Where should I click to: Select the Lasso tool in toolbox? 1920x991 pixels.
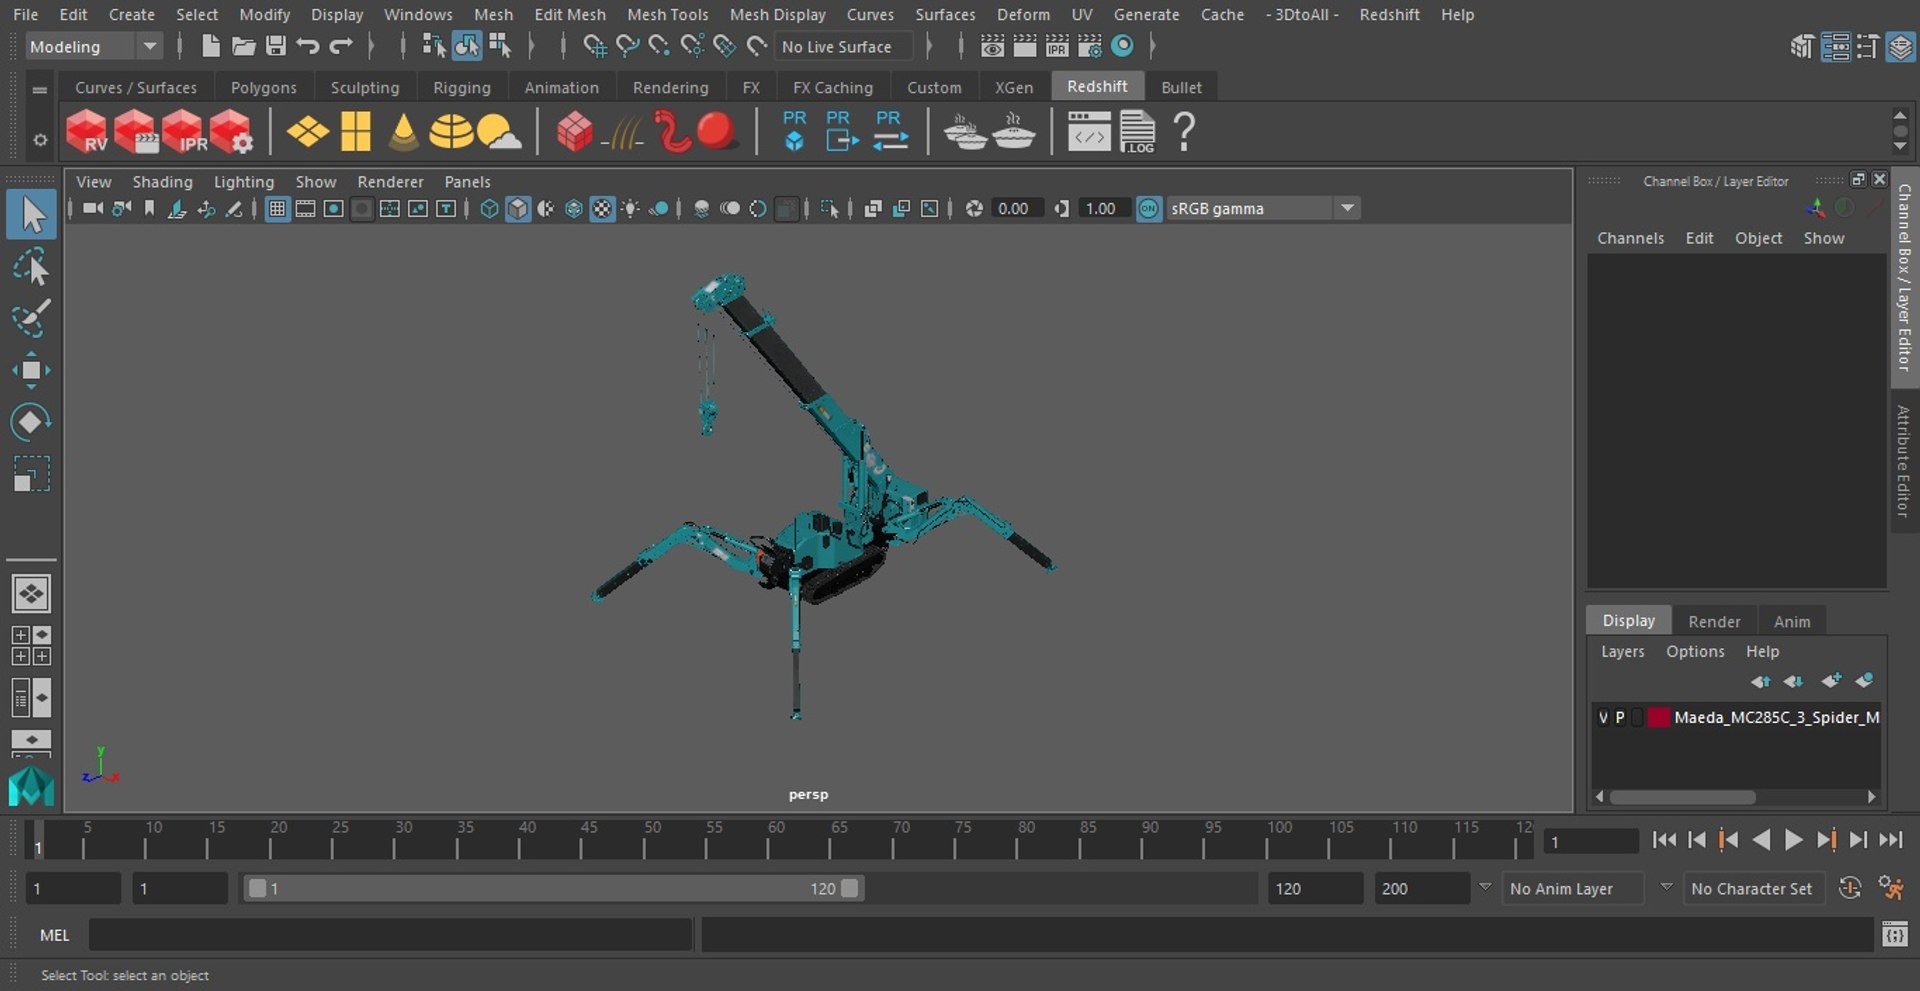(31, 267)
